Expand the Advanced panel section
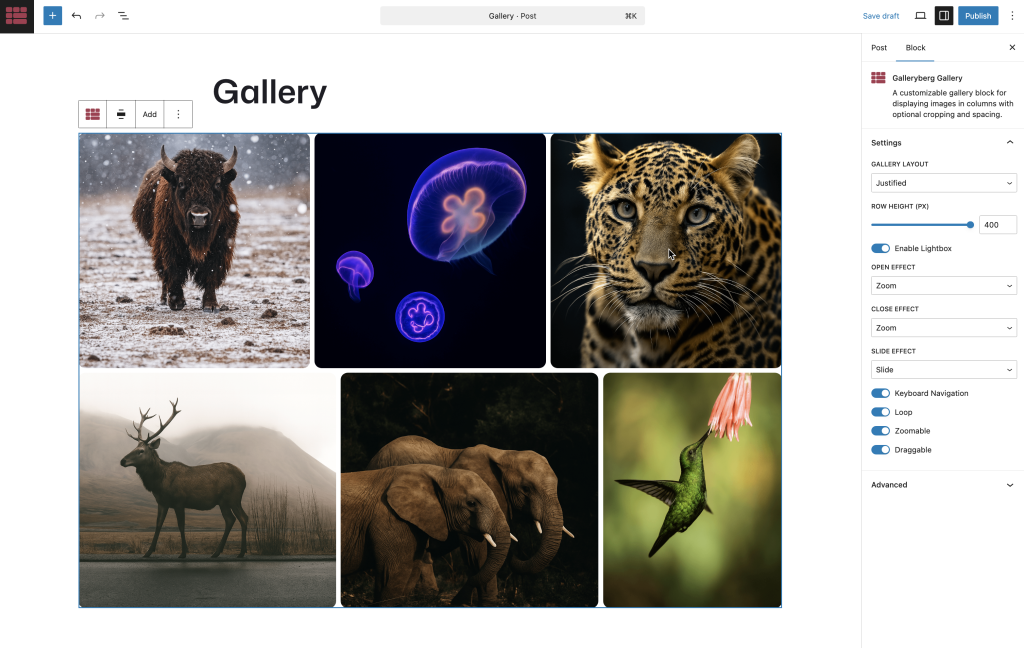Viewport: 1024px width, 648px height. click(x=942, y=485)
